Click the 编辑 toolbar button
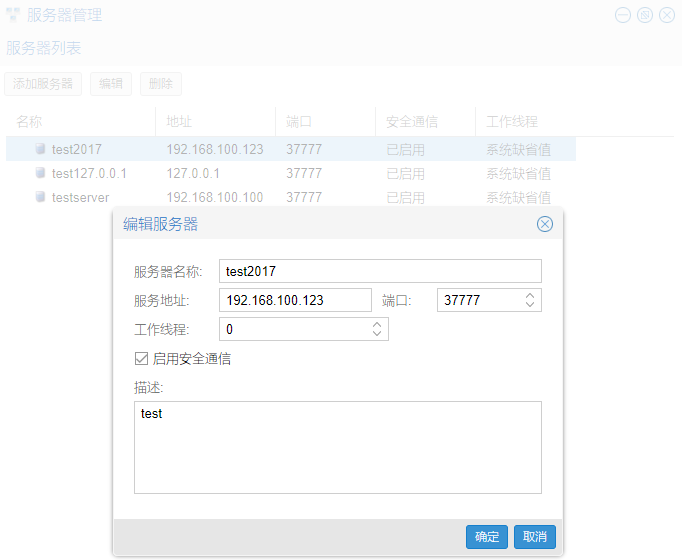Screen dimensions: 682x560 pos(111,84)
